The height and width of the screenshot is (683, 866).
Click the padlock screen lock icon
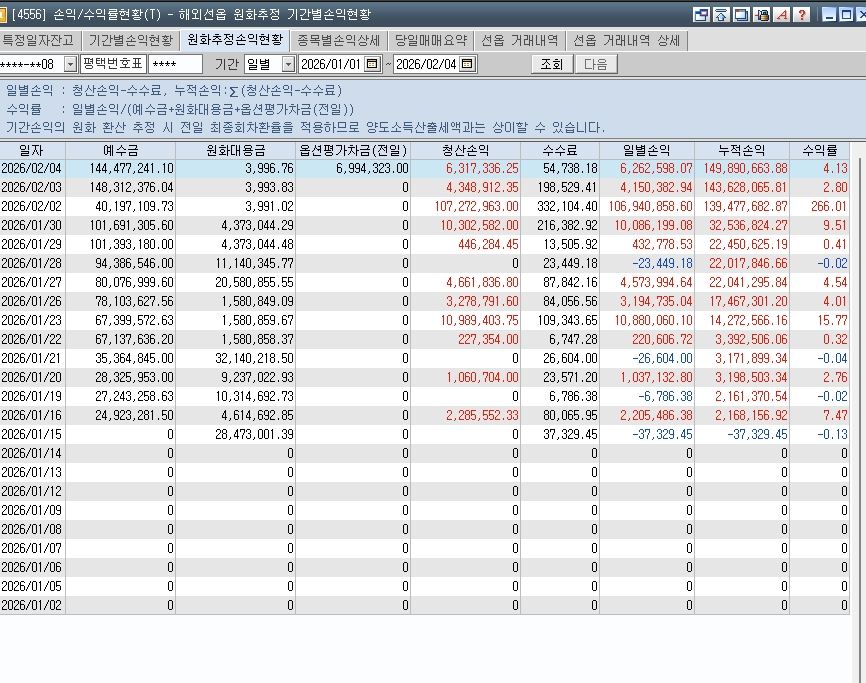[762, 14]
